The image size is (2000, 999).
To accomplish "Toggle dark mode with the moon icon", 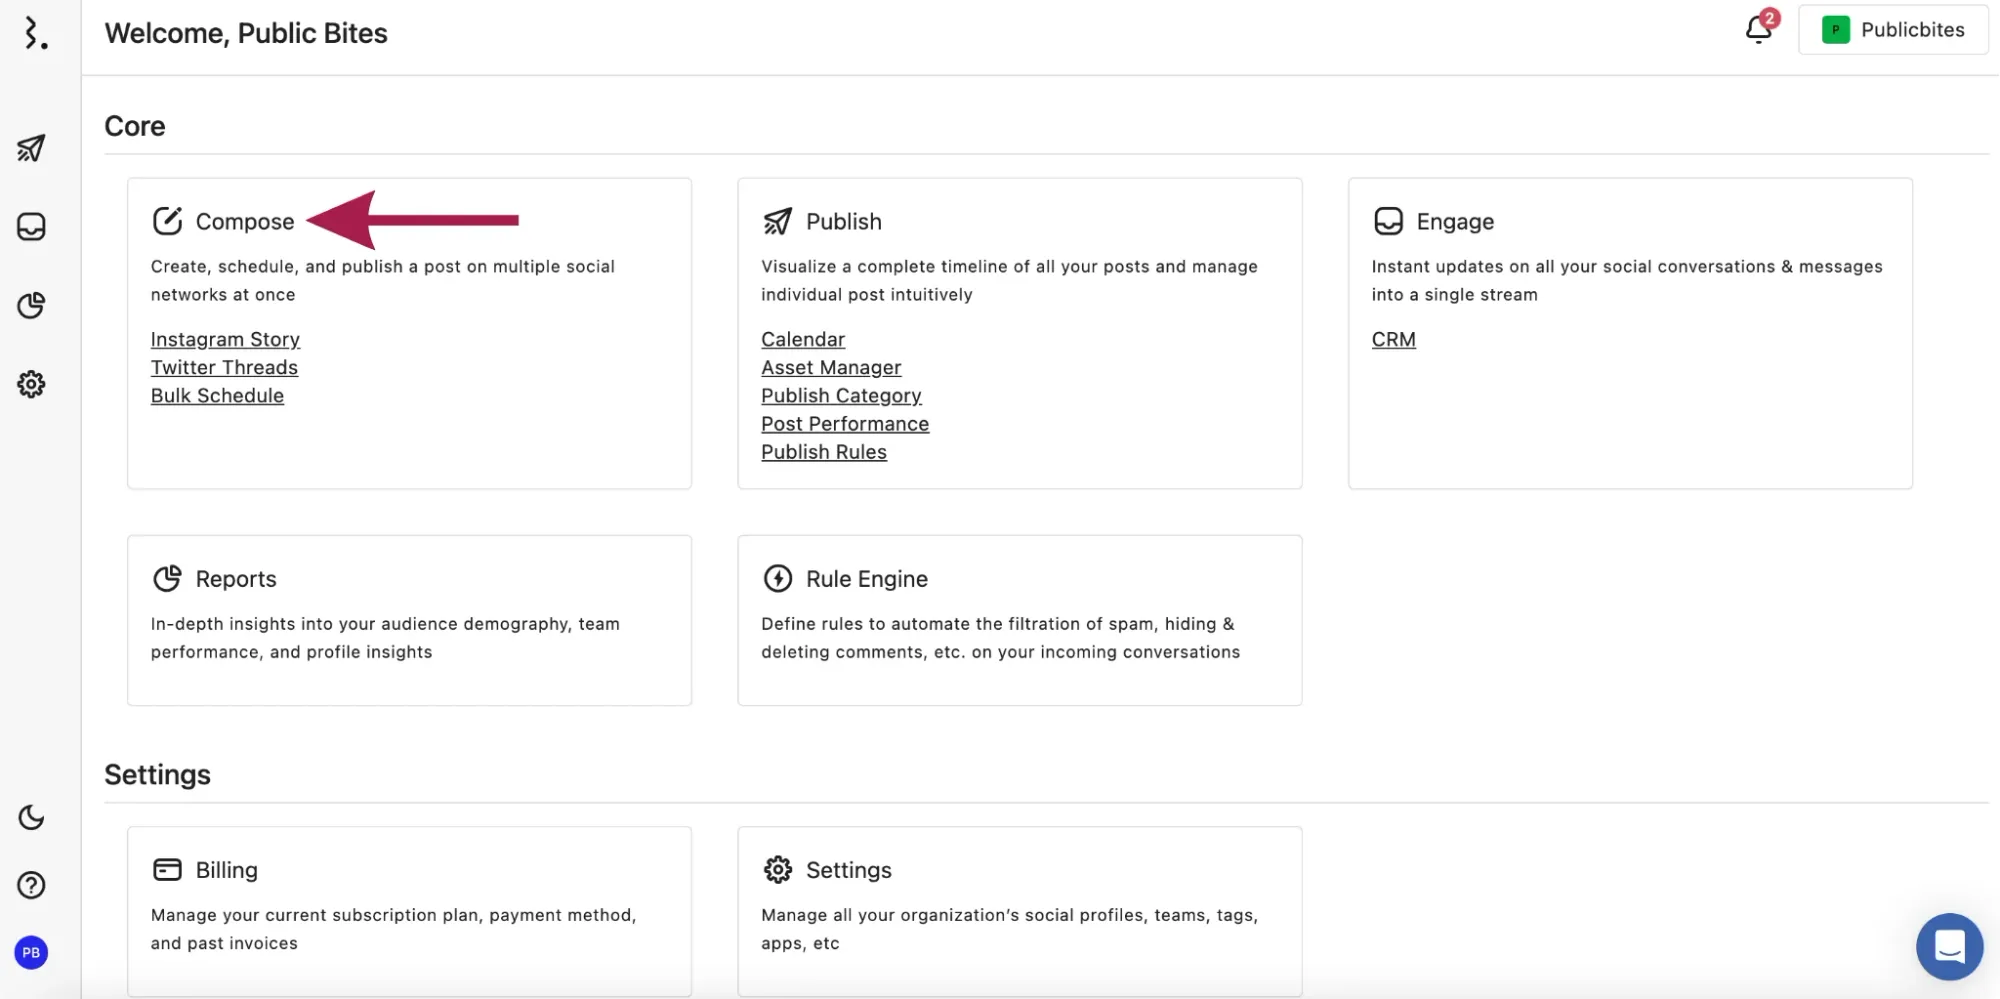I will click(x=31, y=818).
